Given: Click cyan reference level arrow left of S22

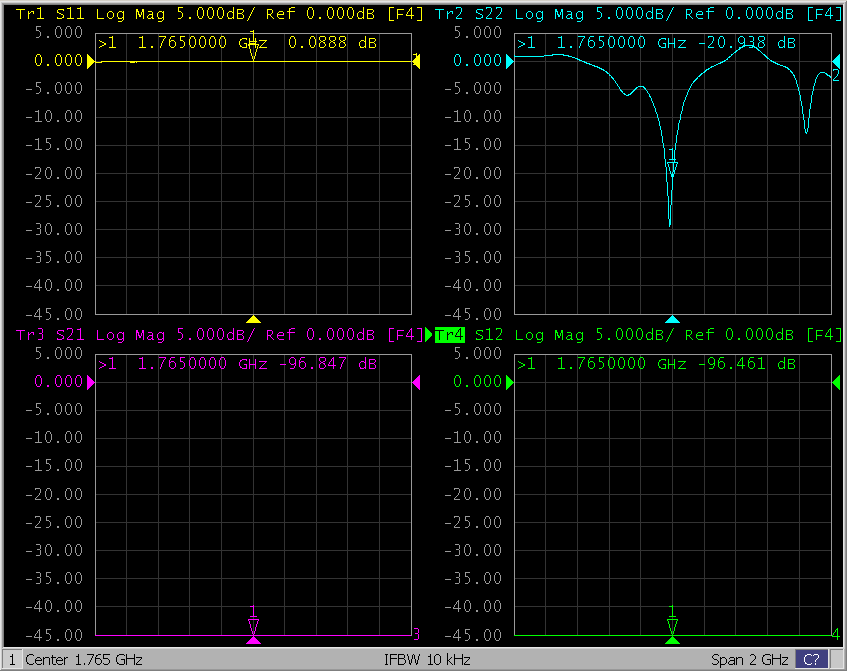Looking at the screenshot, I should point(508,62).
